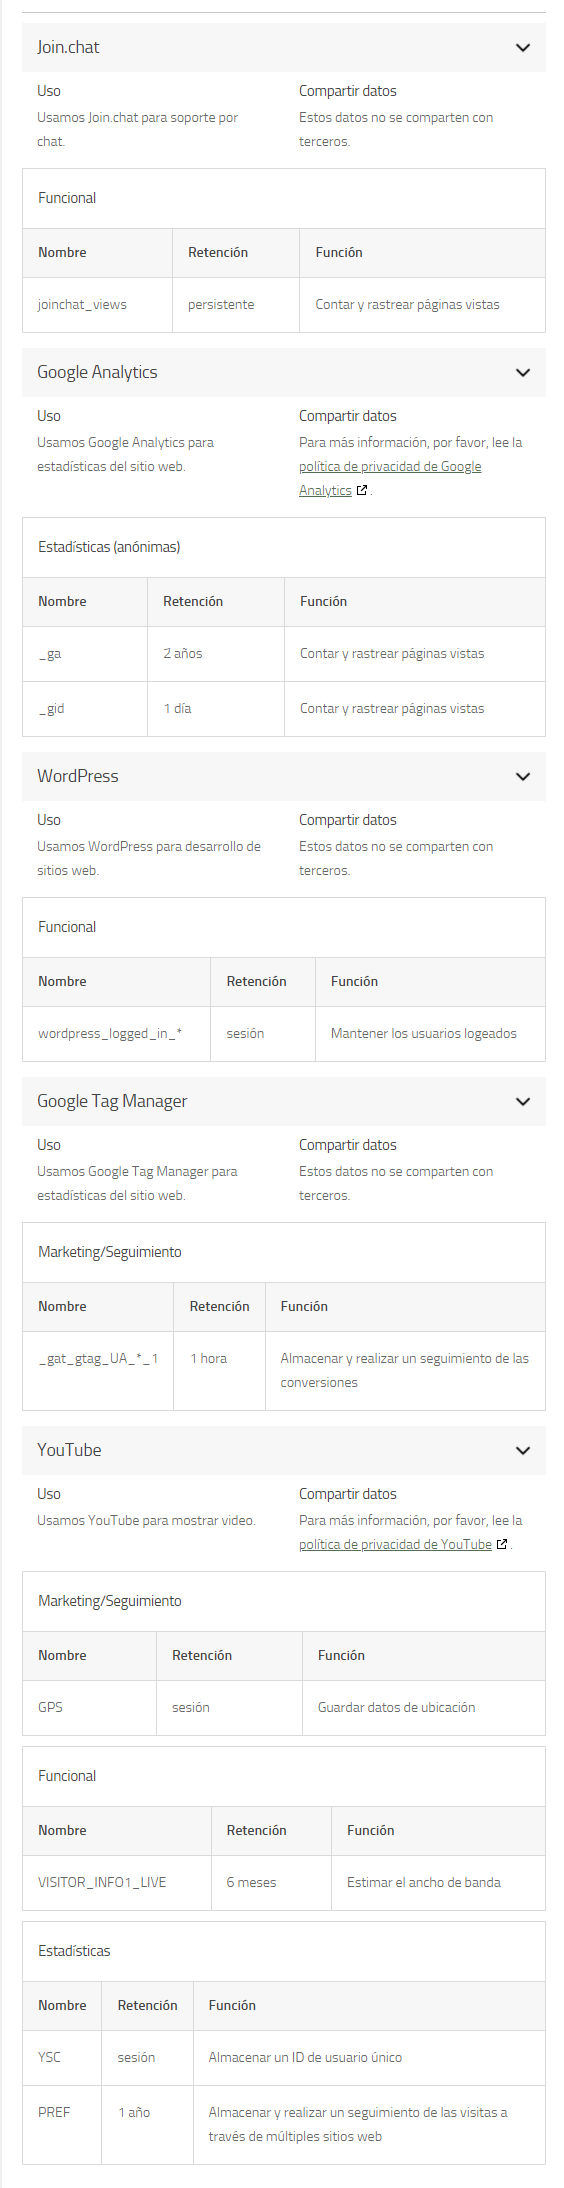Click the Google Tag Manager header title
Screen dimensions: 564x2188
112,1102
